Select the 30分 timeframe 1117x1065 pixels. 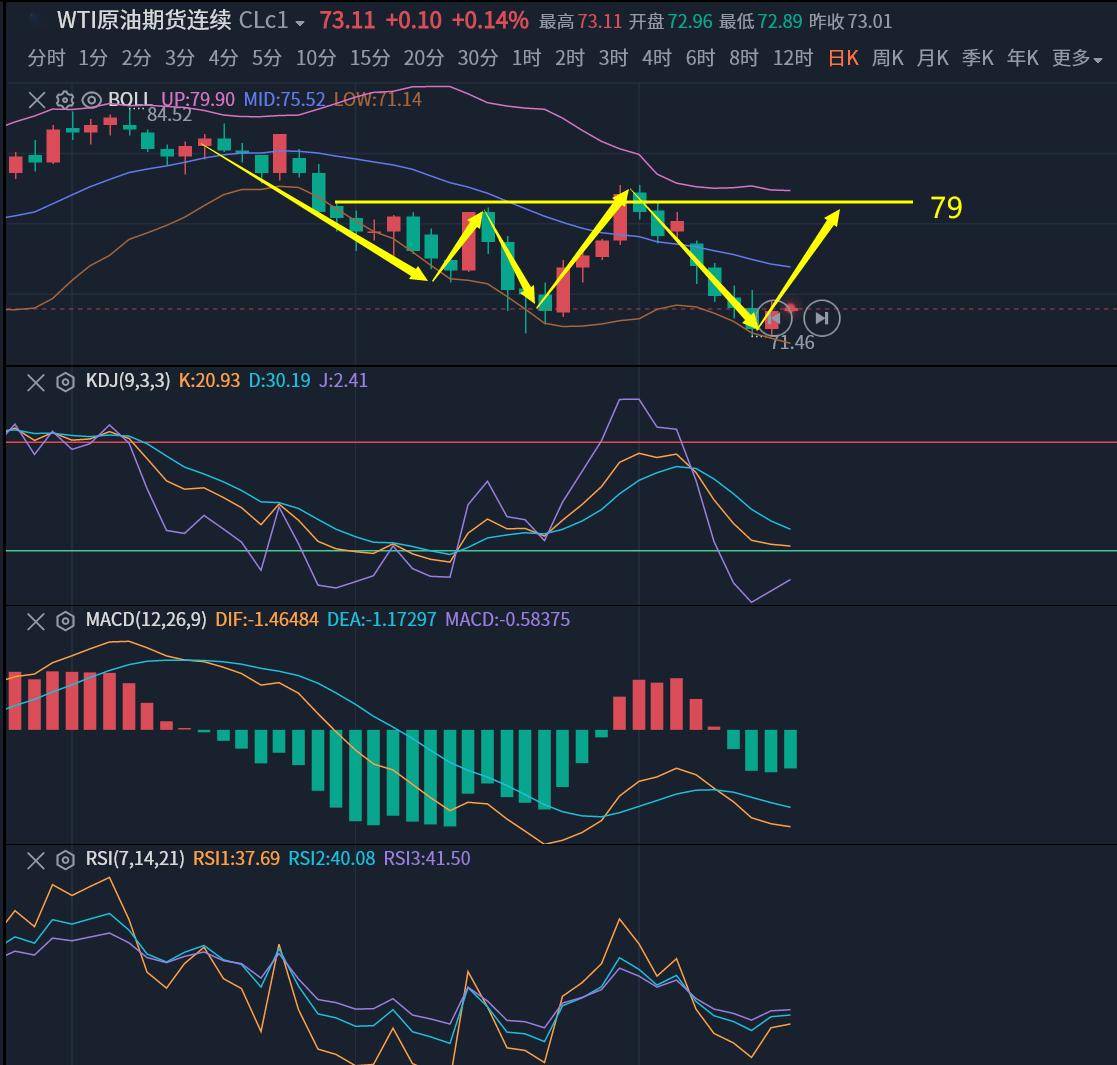(x=477, y=58)
